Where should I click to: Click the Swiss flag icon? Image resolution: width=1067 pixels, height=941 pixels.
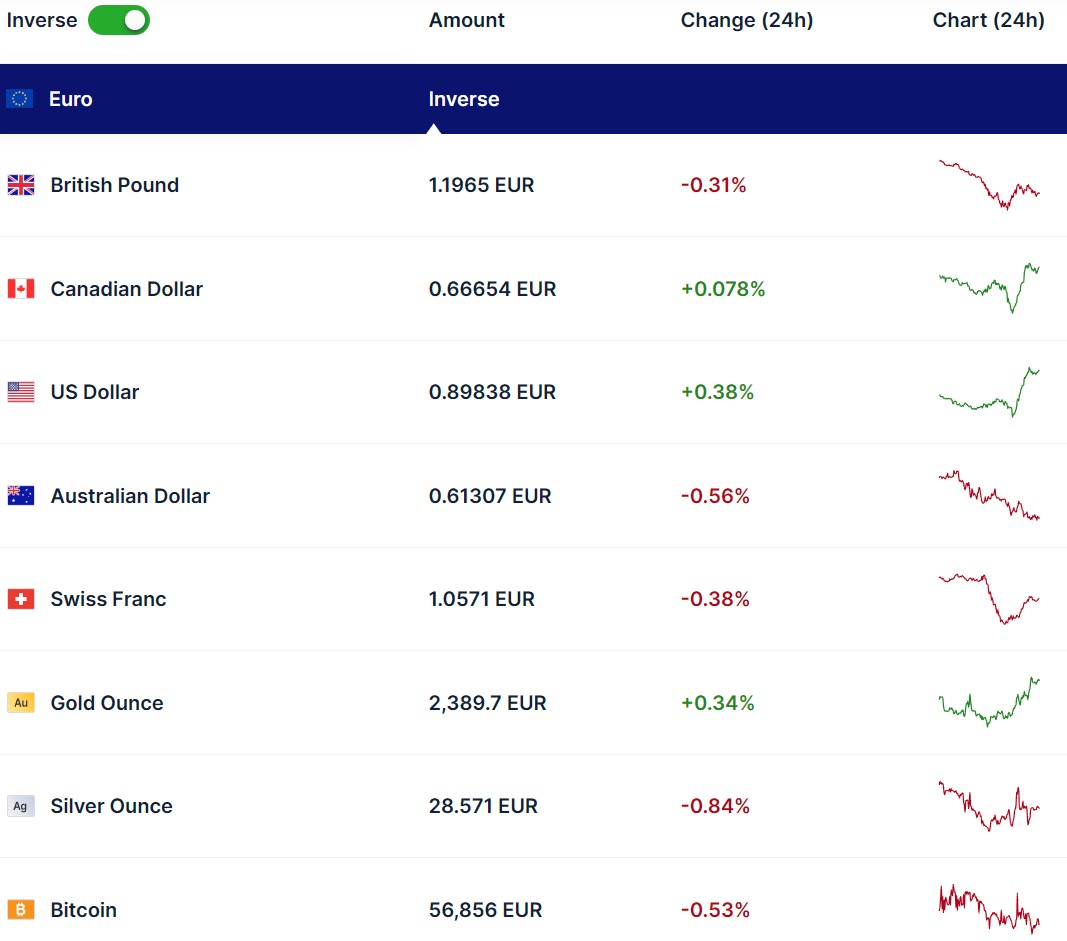coord(21,599)
